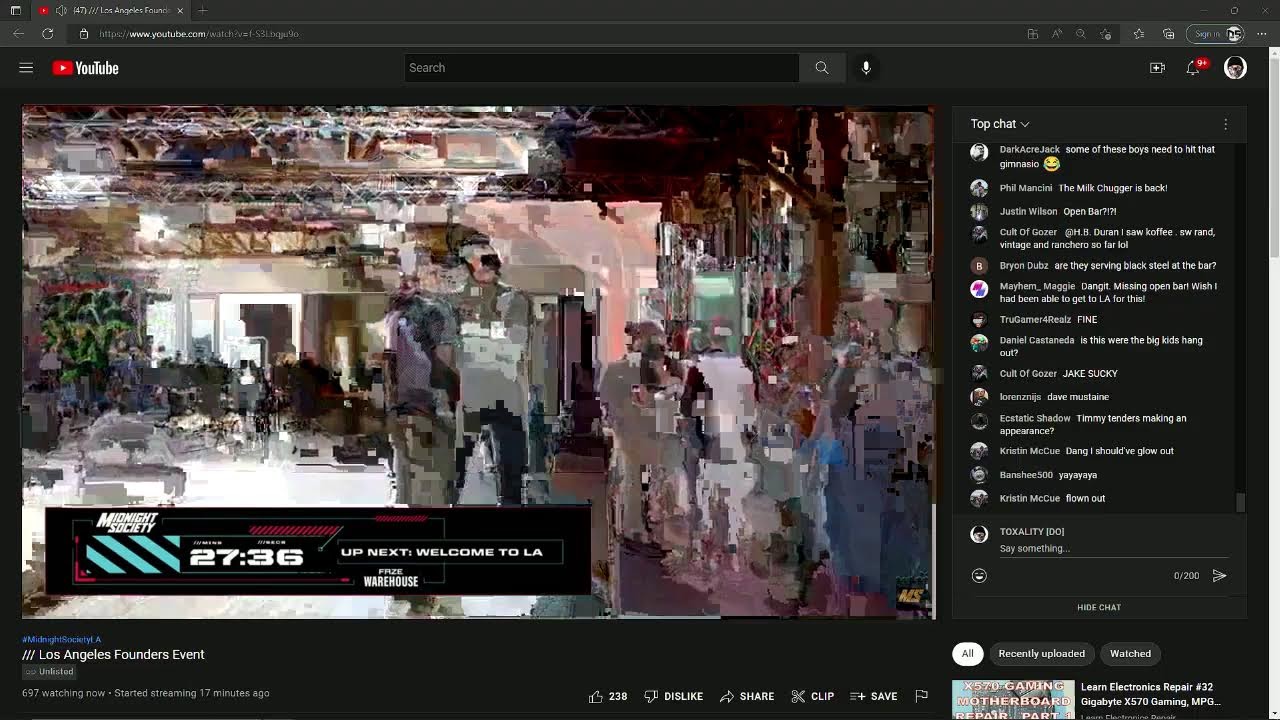Open the Create video icon
The width and height of the screenshot is (1280, 720).
[1157, 68]
